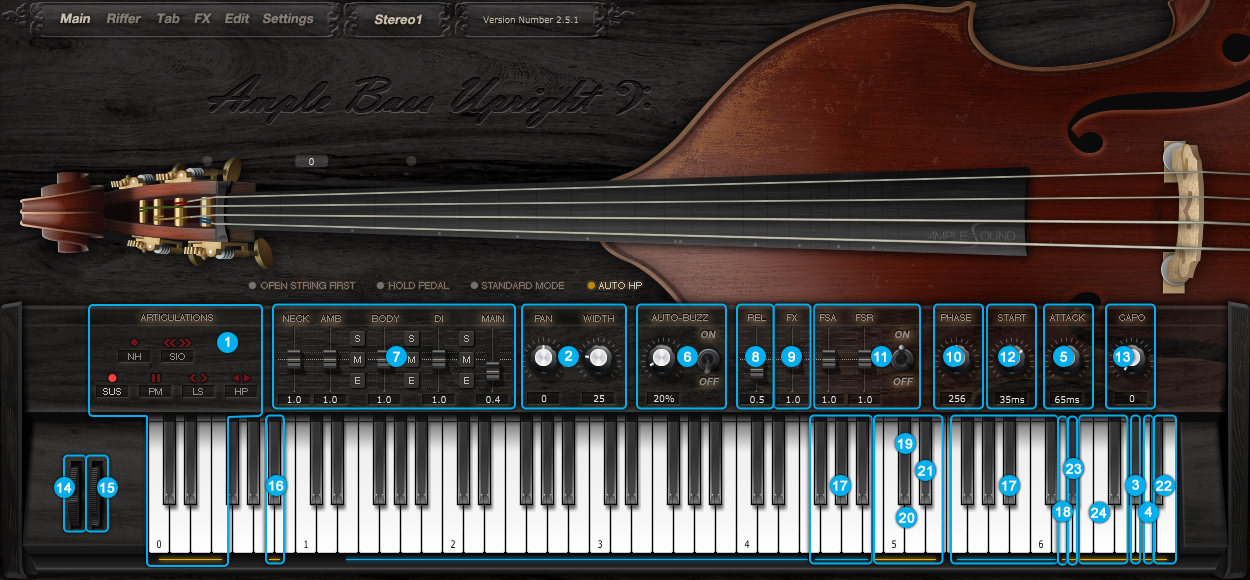The width and height of the screenshot is (1250, 580).
Task: Click the white piano key labeled 3
Action: tap(599, 530)
